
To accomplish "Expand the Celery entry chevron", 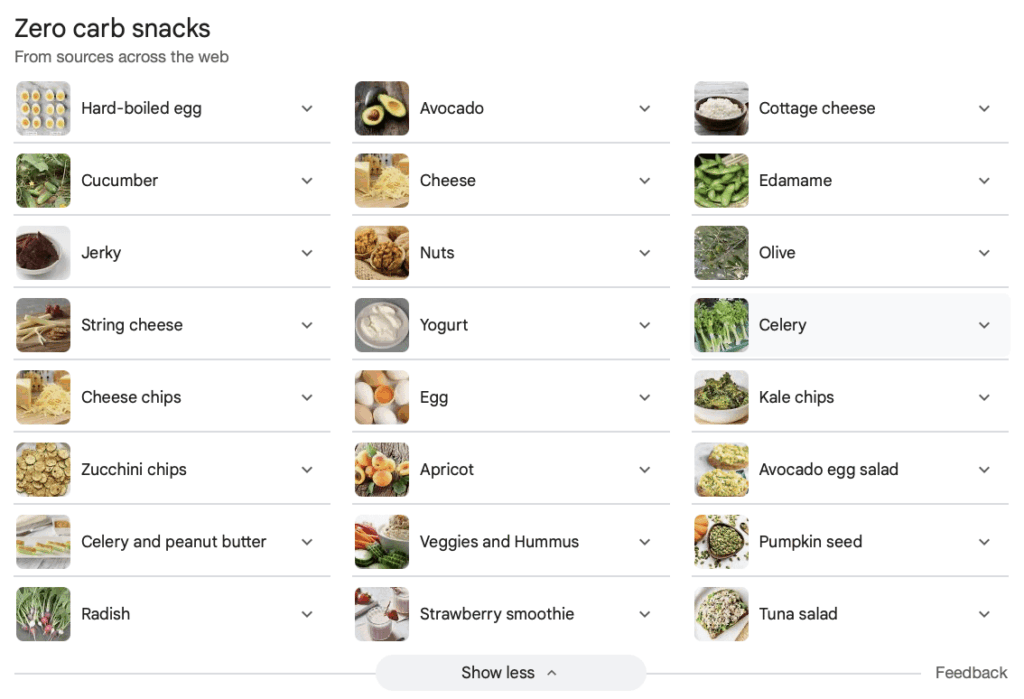I will click(x=984, y=325).
